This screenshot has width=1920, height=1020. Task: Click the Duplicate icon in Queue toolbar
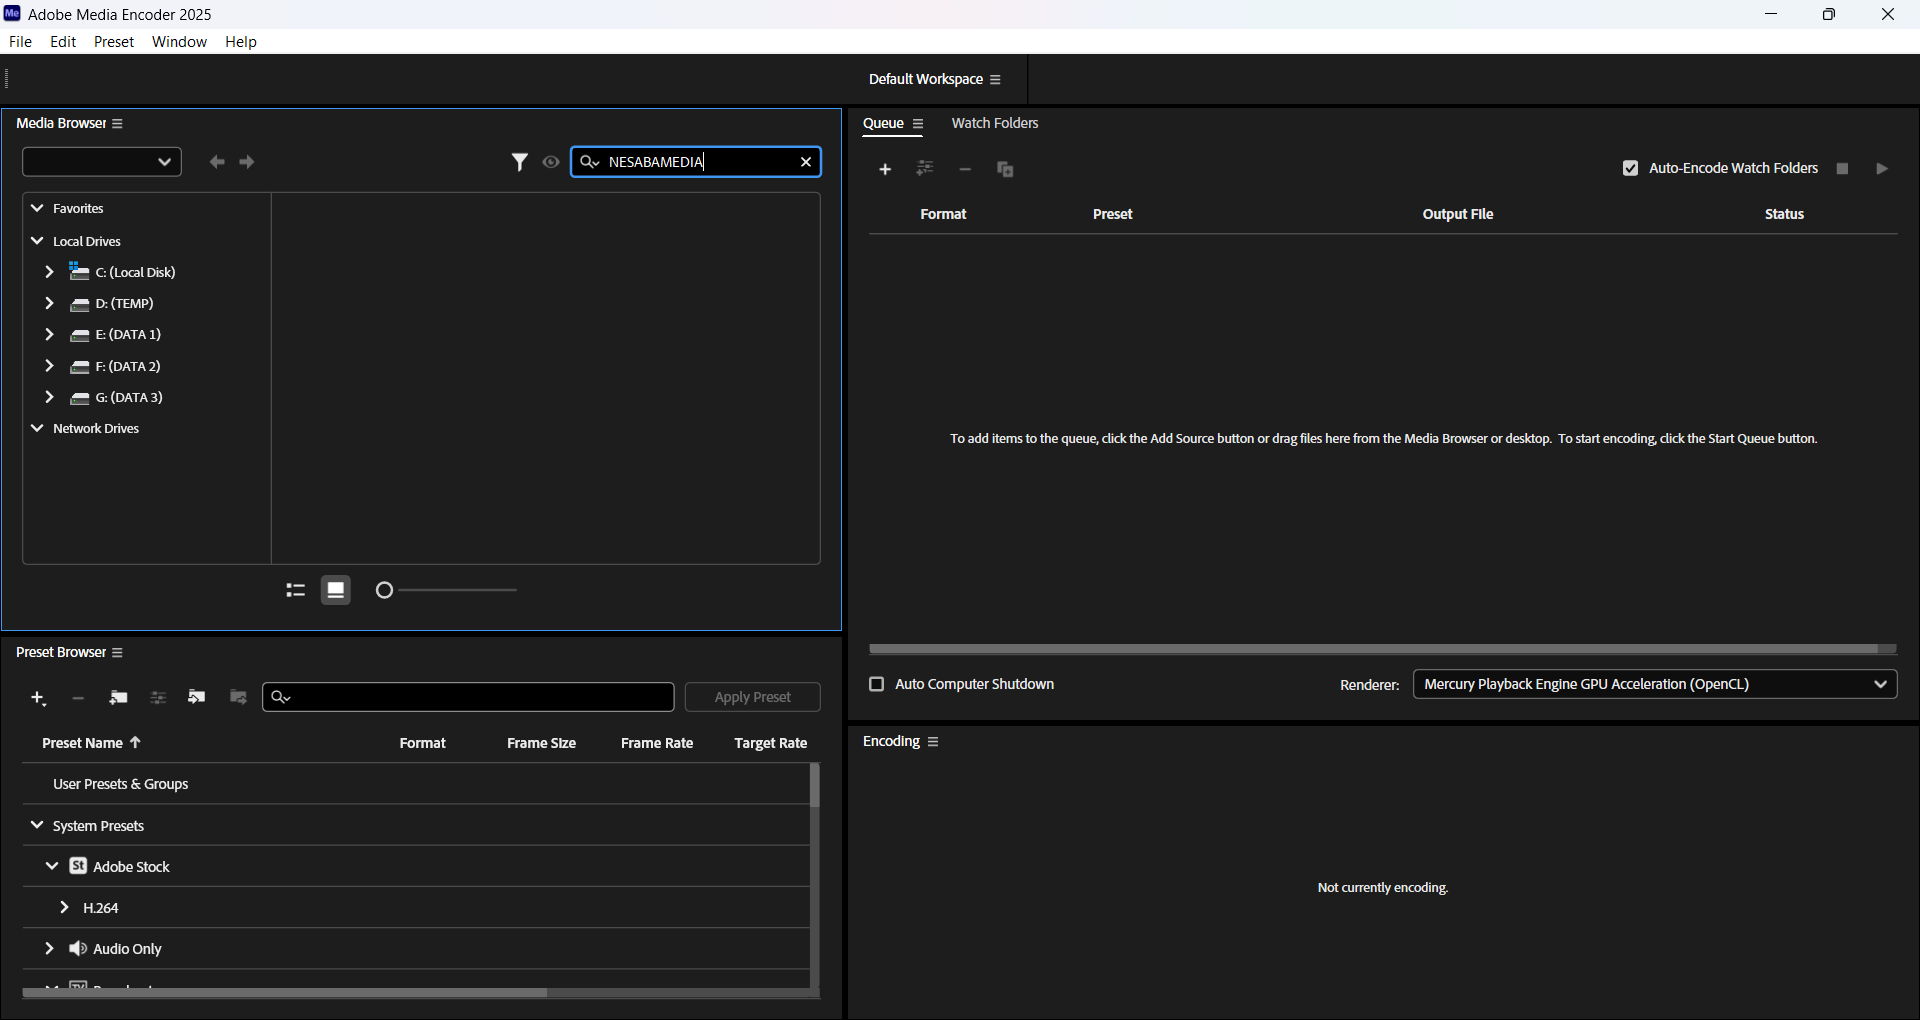tap(1005, 170)
